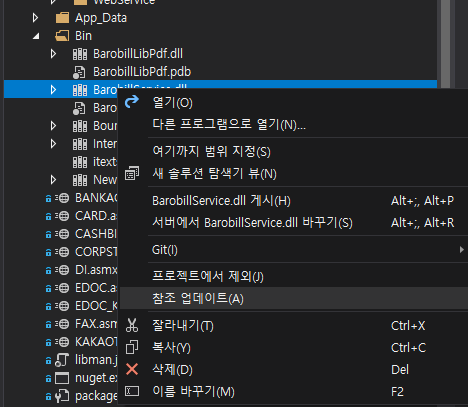Click the DI.asmx web service icon
The height and width of the screenshot is (407, 468).
click(x=62, y=270)
